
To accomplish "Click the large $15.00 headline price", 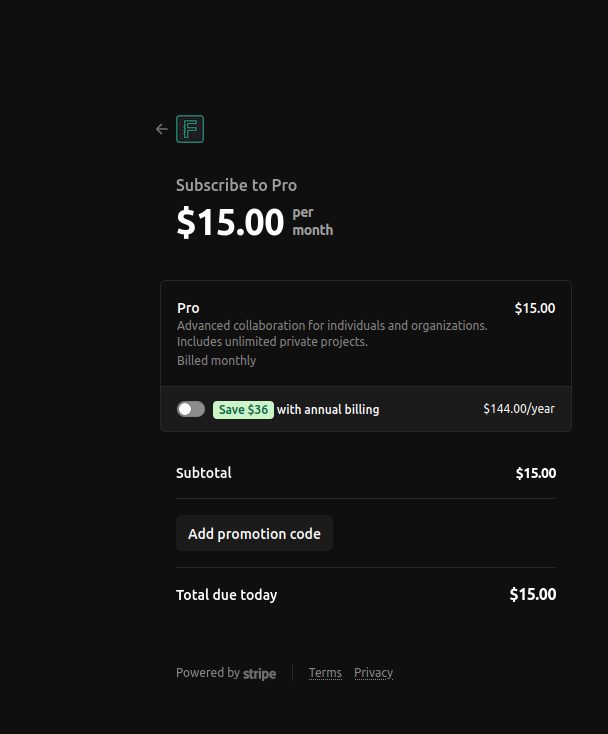I will 230,222.
